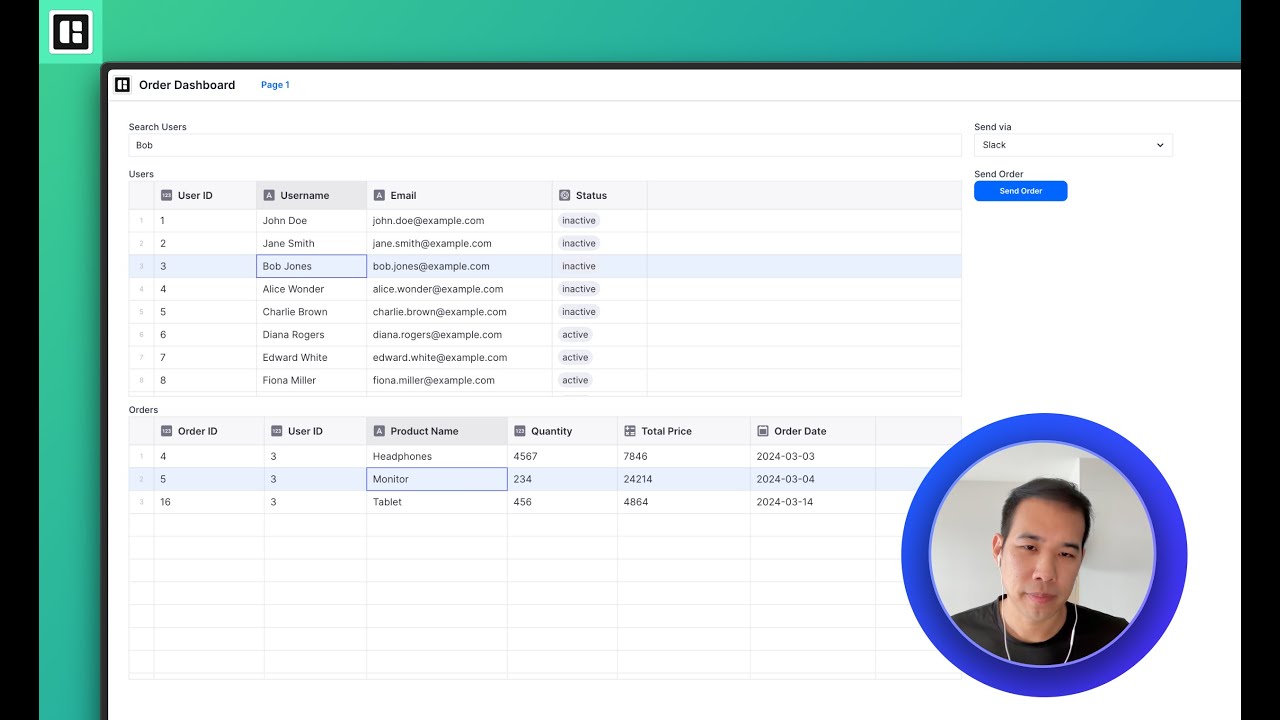Click alice.wonder@example.com email cell

[x=459, y=289]
